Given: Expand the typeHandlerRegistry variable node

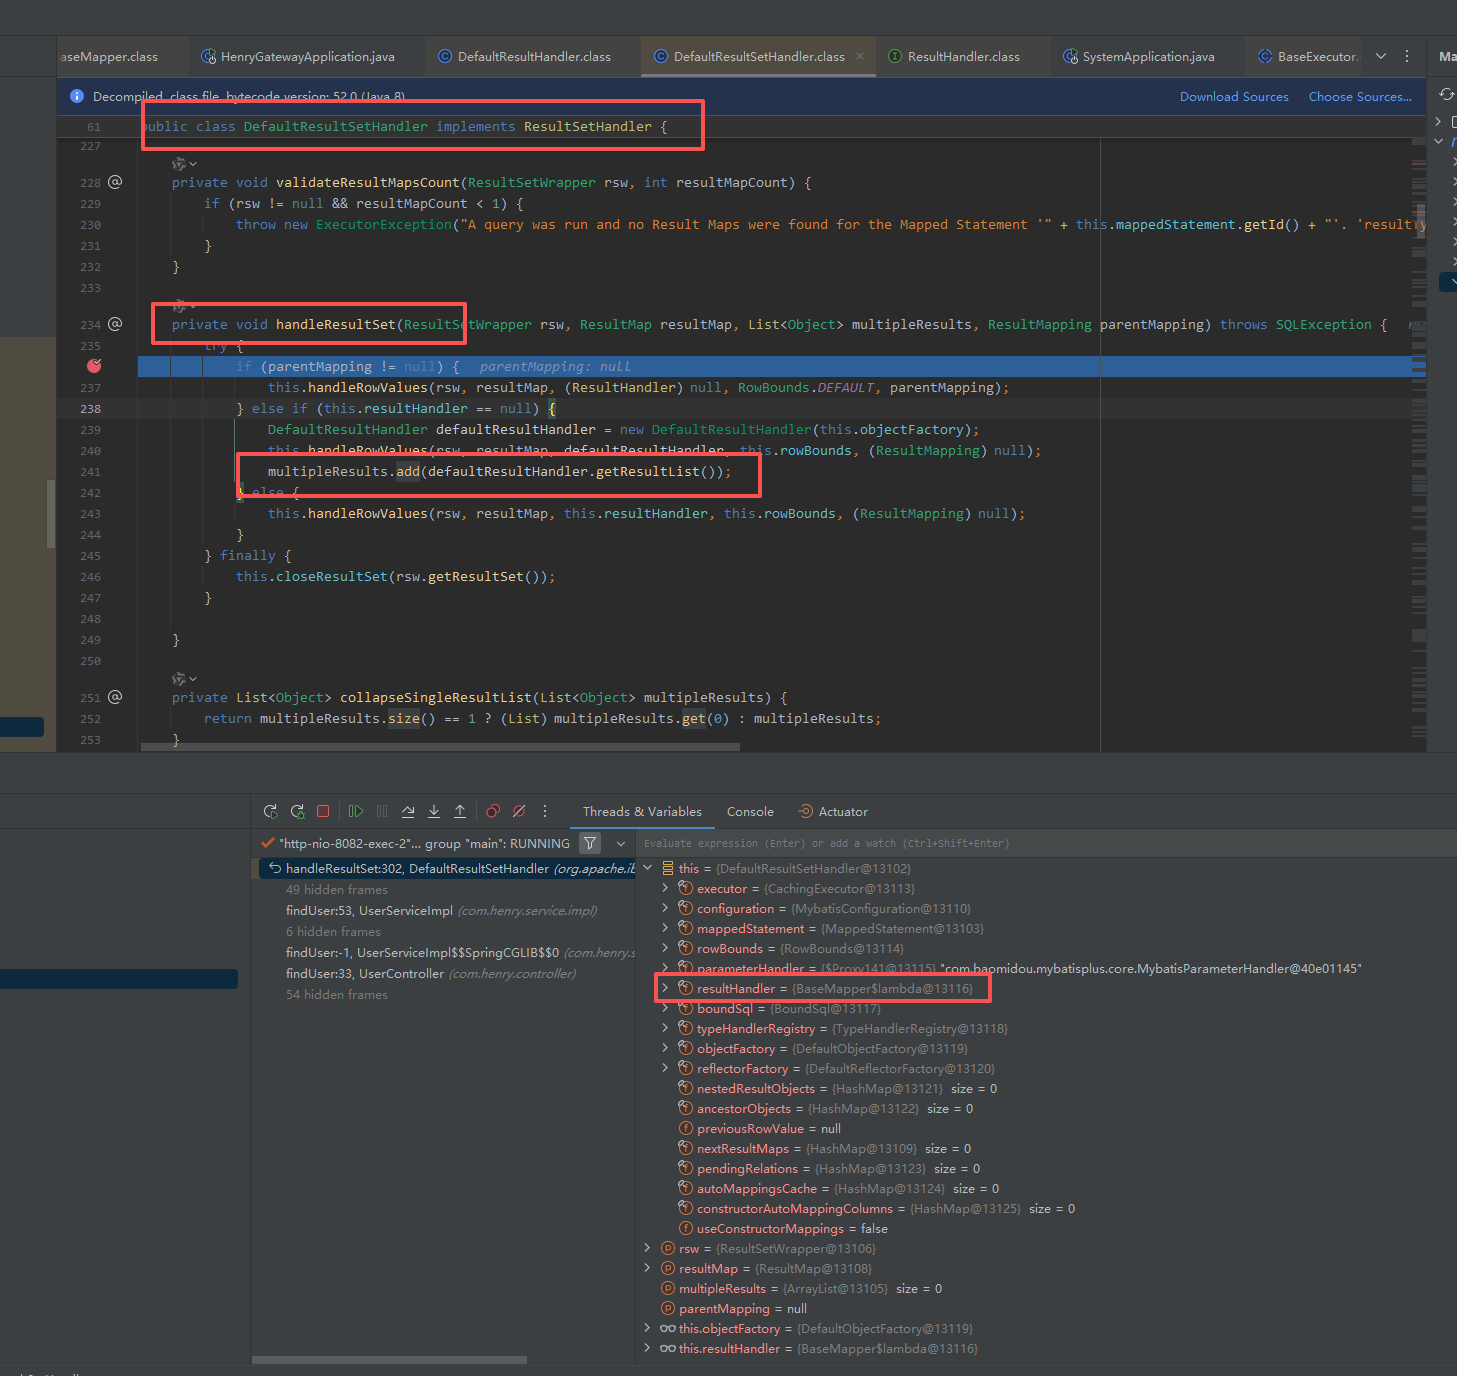Looking at the screenshot, I should coord(666,1028).
